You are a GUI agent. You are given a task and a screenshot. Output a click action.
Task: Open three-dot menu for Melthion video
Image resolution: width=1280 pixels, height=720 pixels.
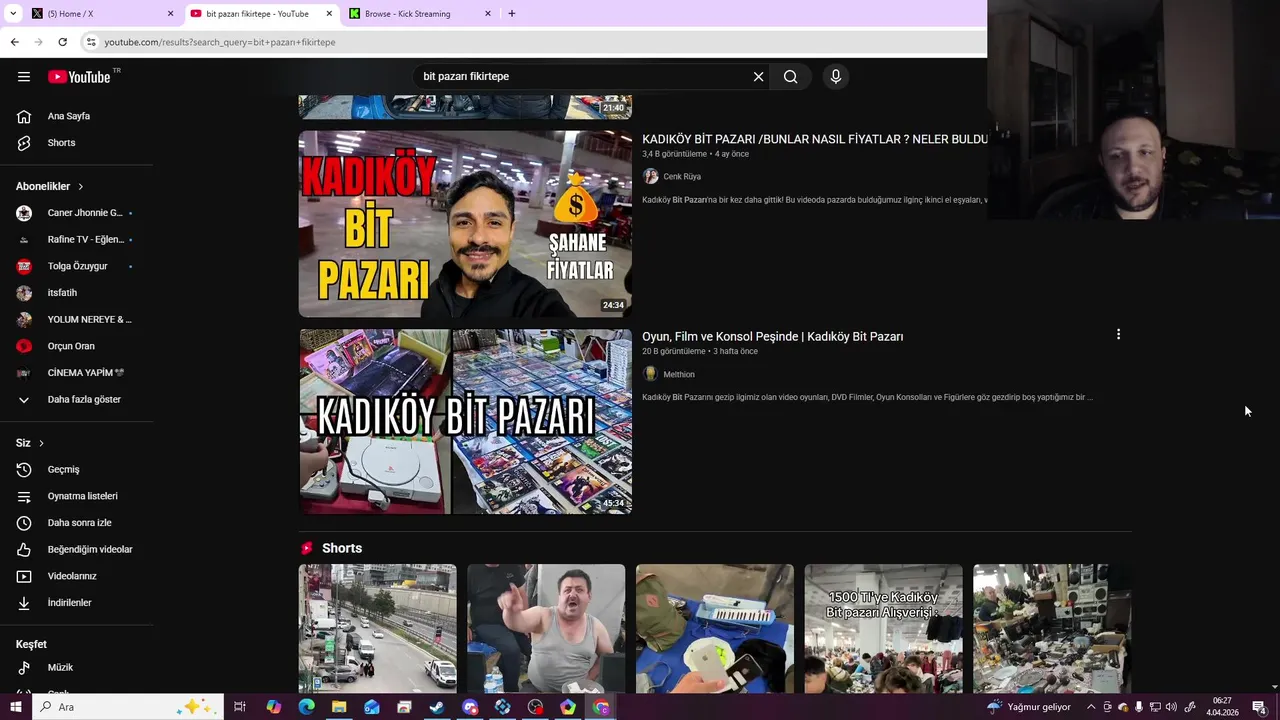tap(1118, 335)
